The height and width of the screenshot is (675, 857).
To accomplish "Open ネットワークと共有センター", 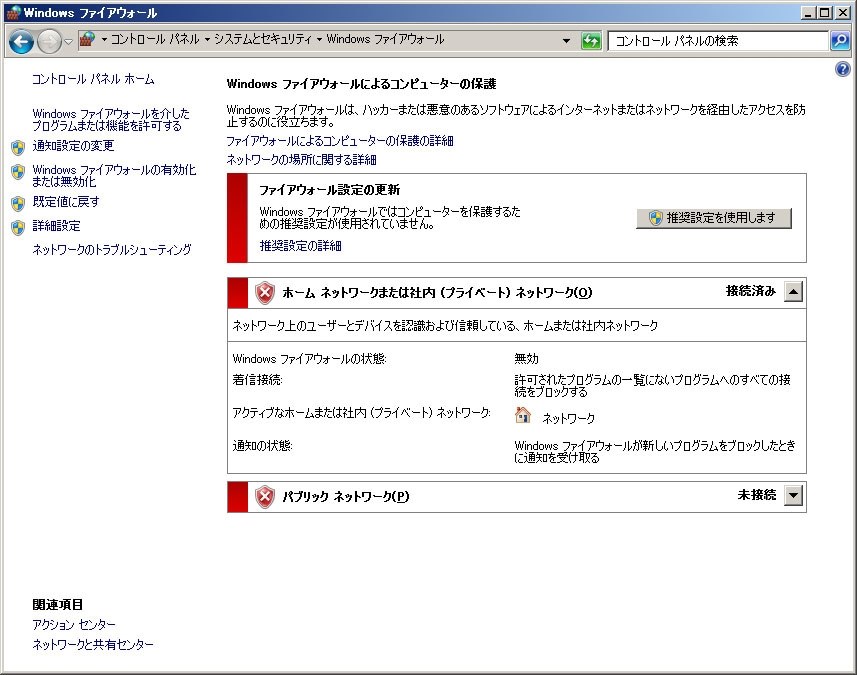I will 93,644.
